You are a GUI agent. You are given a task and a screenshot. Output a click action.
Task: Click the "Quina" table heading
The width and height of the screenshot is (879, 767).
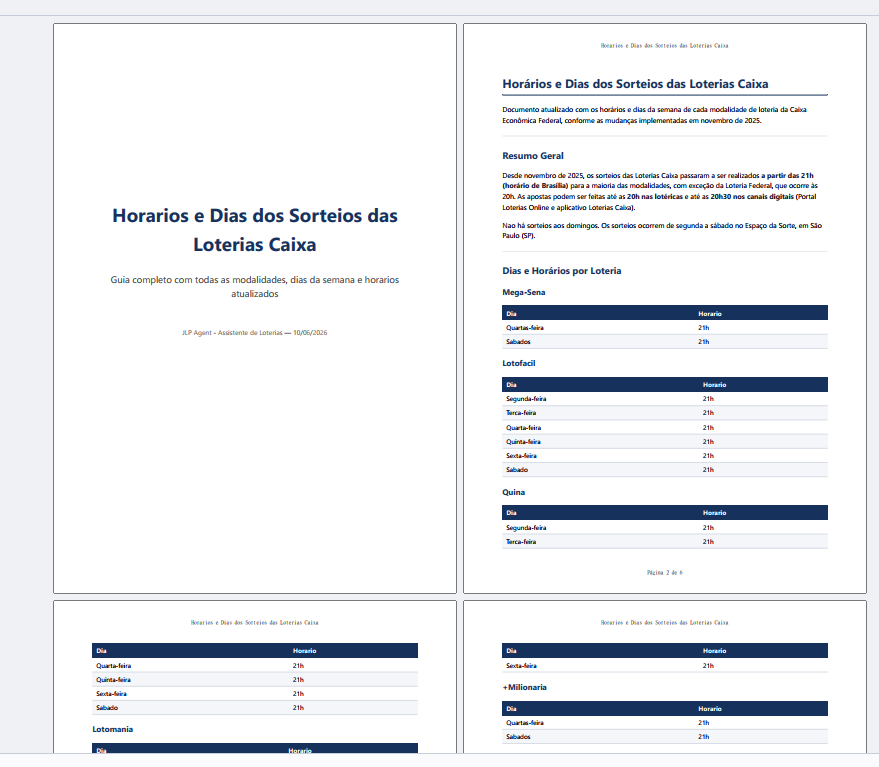click(x=513, y=492)
